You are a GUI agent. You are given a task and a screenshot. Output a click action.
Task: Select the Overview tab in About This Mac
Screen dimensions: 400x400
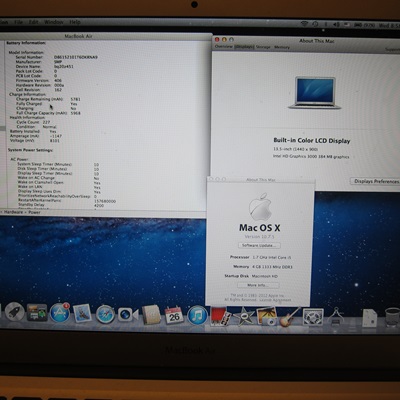pos(223,46)
